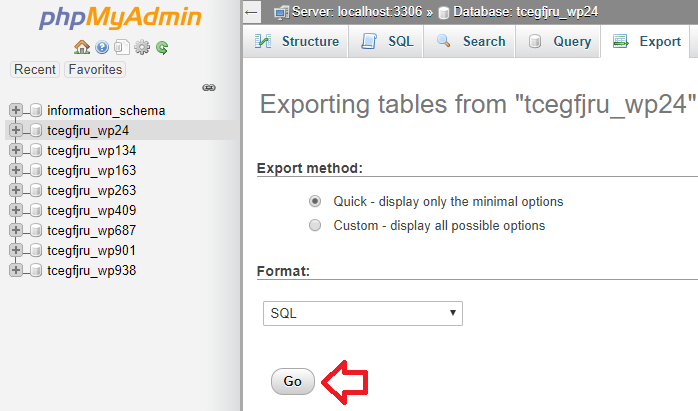Open tcegfjru_wp24 database link
This screenshot has height=411, width=698.
tap(88, 130)
